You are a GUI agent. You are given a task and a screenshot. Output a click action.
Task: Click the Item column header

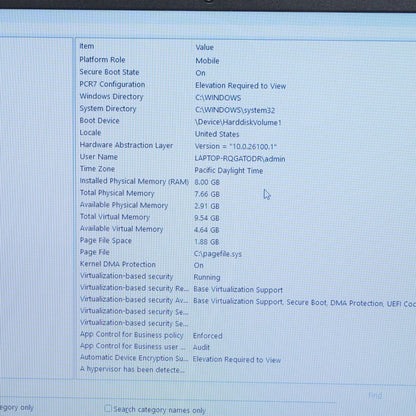[x=87, y=46]
